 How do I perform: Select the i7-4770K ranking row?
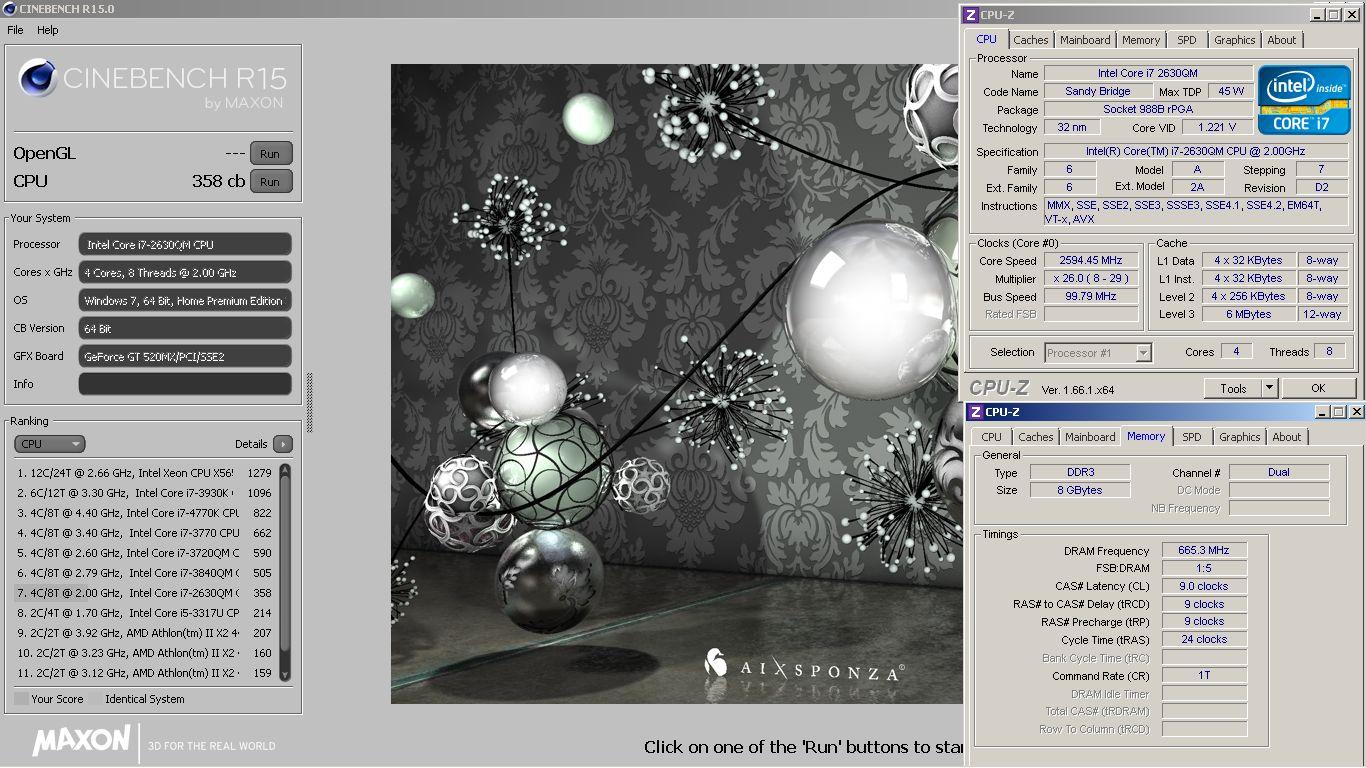pyautogui.click(x=144, y=513)
